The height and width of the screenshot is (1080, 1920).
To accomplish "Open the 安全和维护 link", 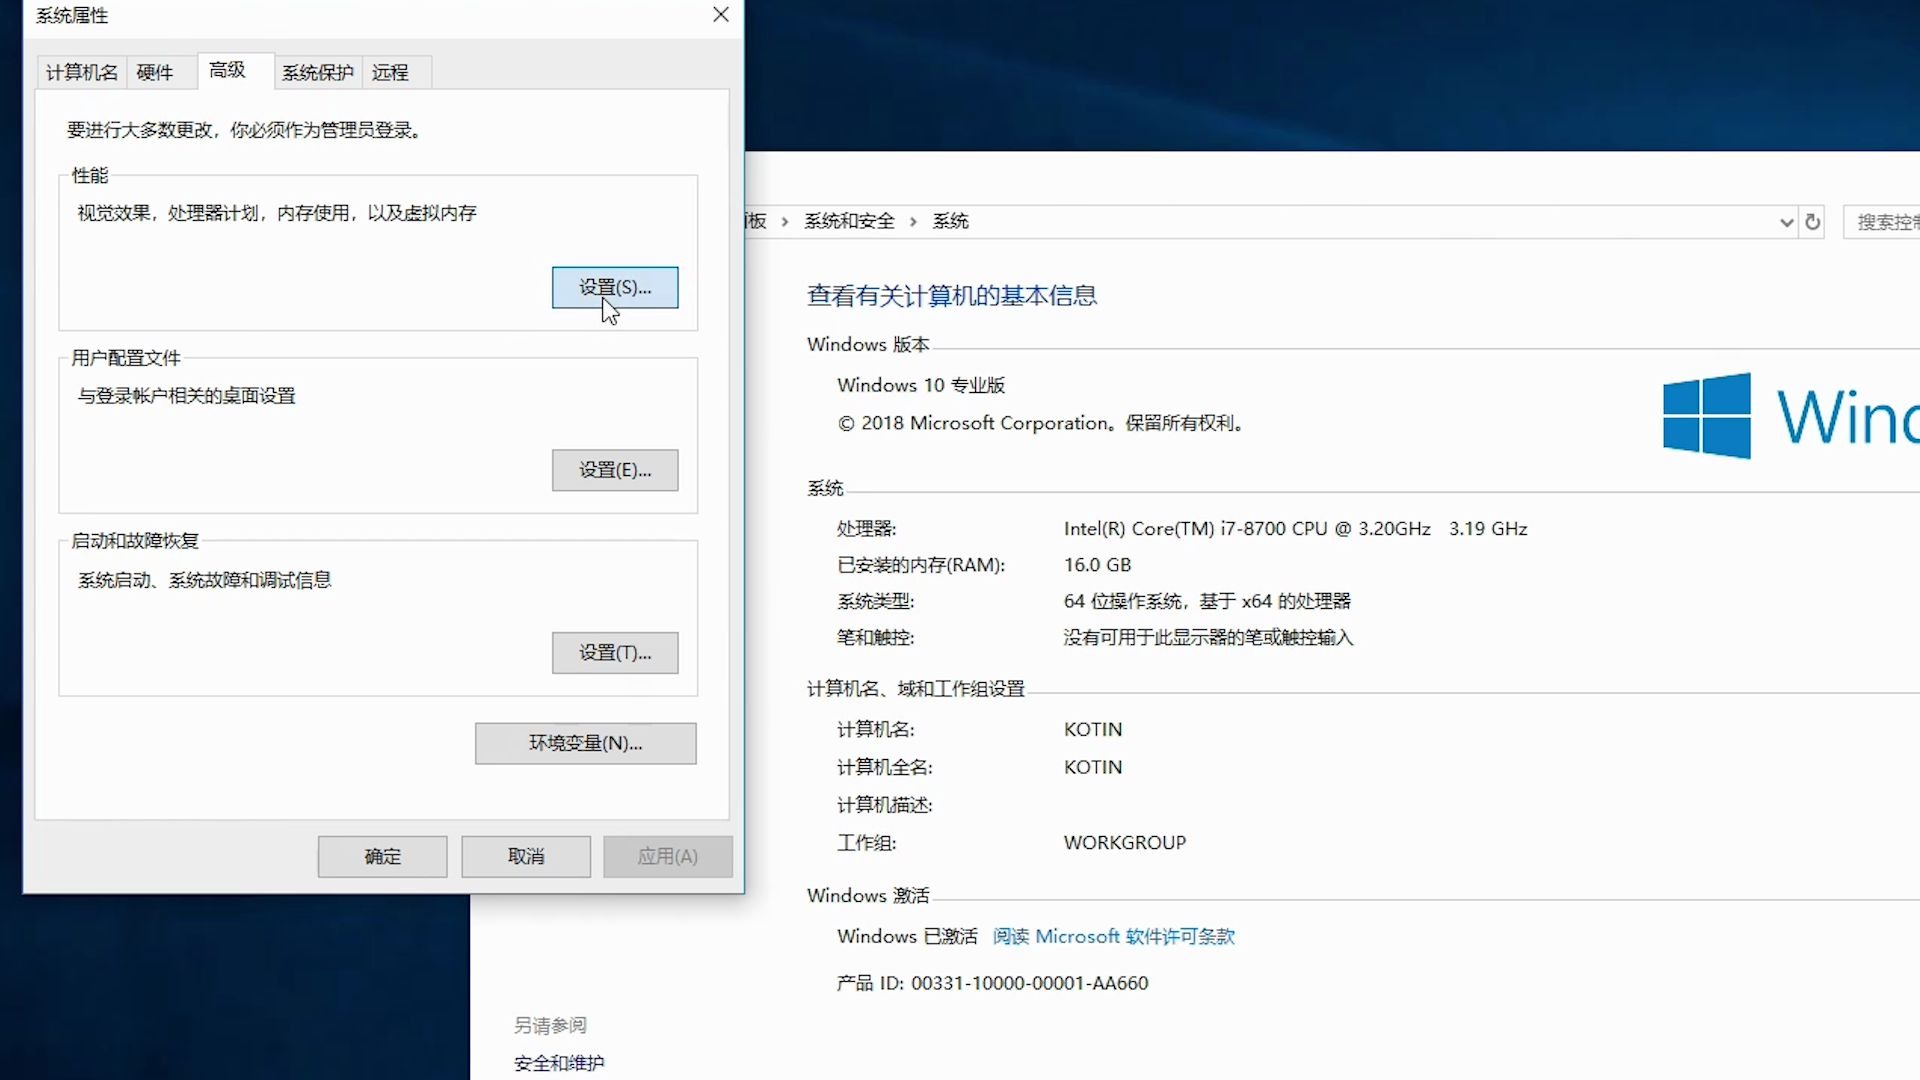I will pyautogui.click(x=557, y=1063).
